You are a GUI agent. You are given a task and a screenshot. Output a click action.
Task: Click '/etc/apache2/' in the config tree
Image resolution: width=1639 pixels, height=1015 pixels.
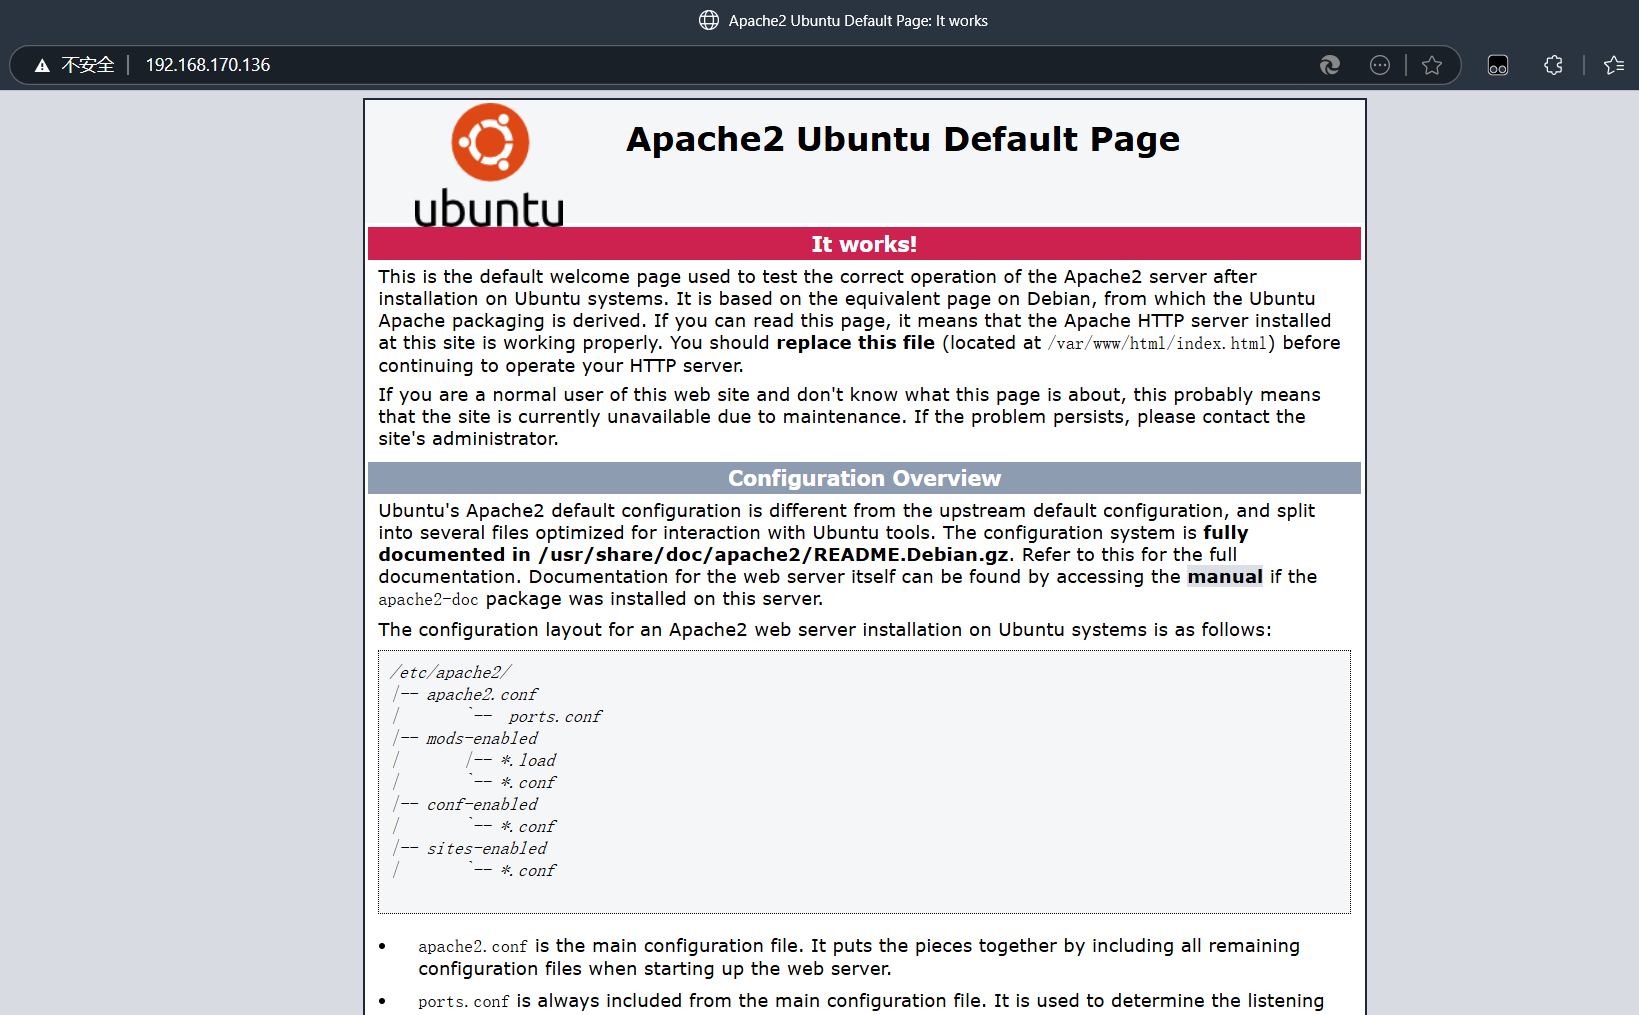pyautogui.click(x=451, y=672)
